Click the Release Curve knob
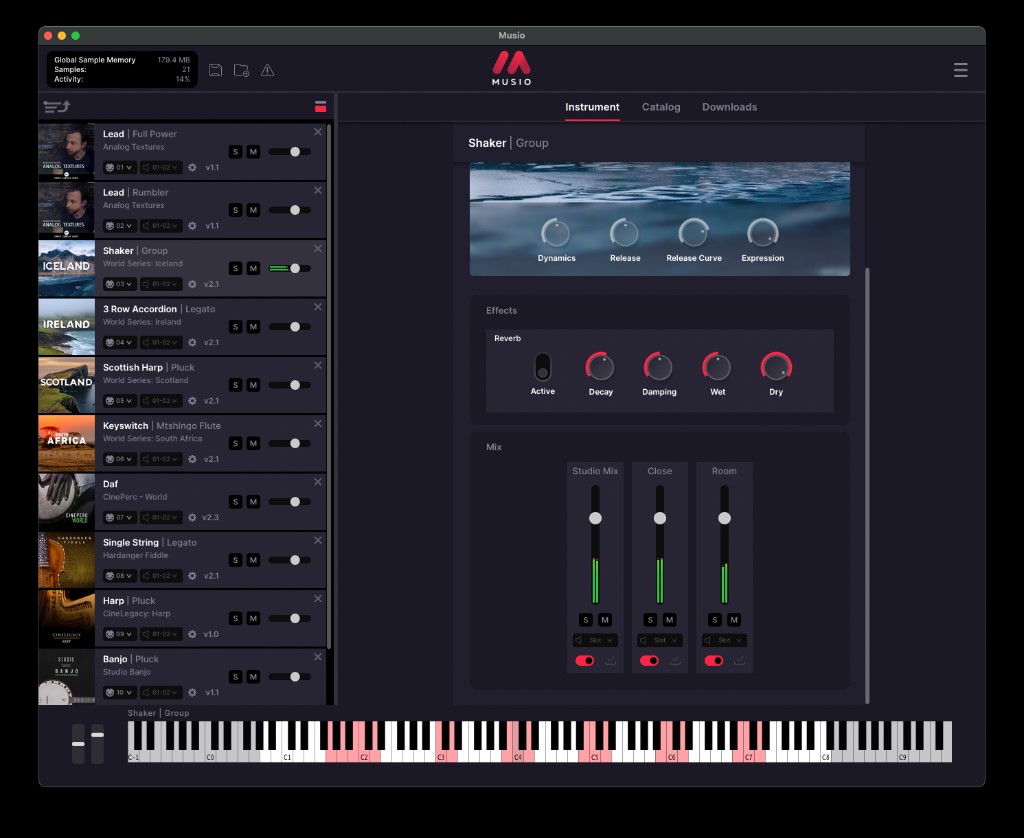 [694, 233]
